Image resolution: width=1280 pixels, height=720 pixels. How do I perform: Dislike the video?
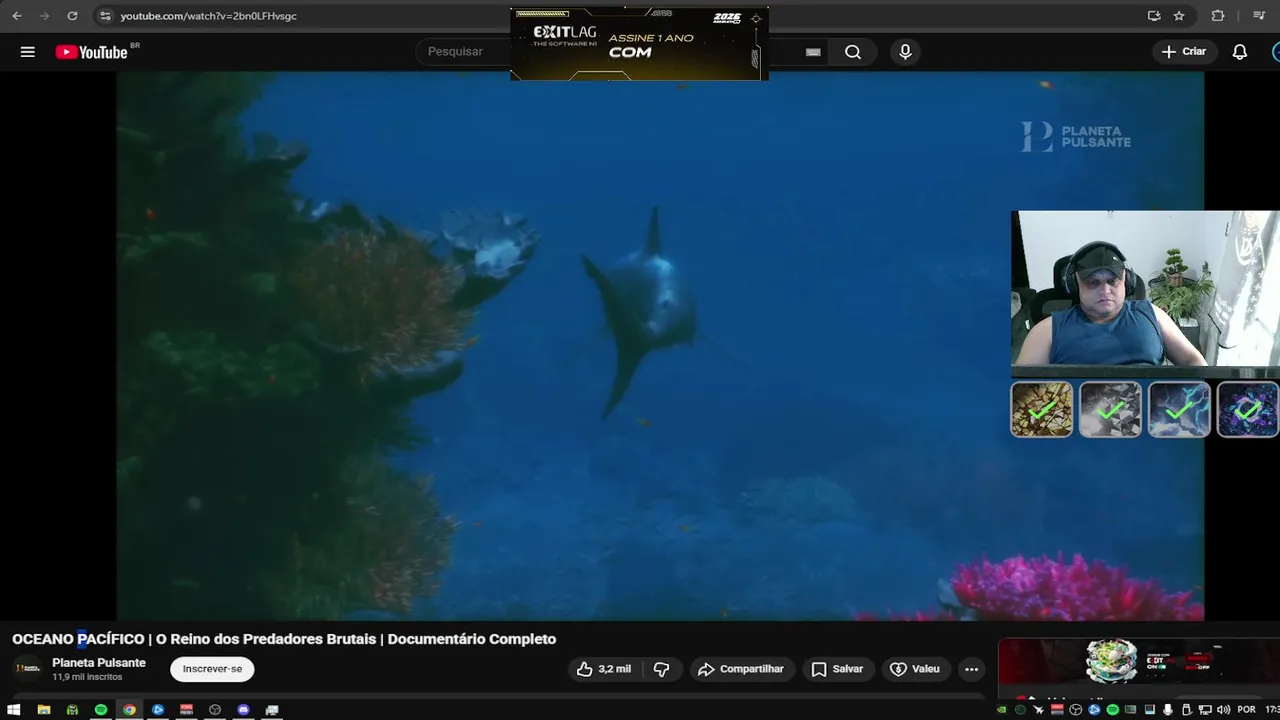tap(661, 669)
